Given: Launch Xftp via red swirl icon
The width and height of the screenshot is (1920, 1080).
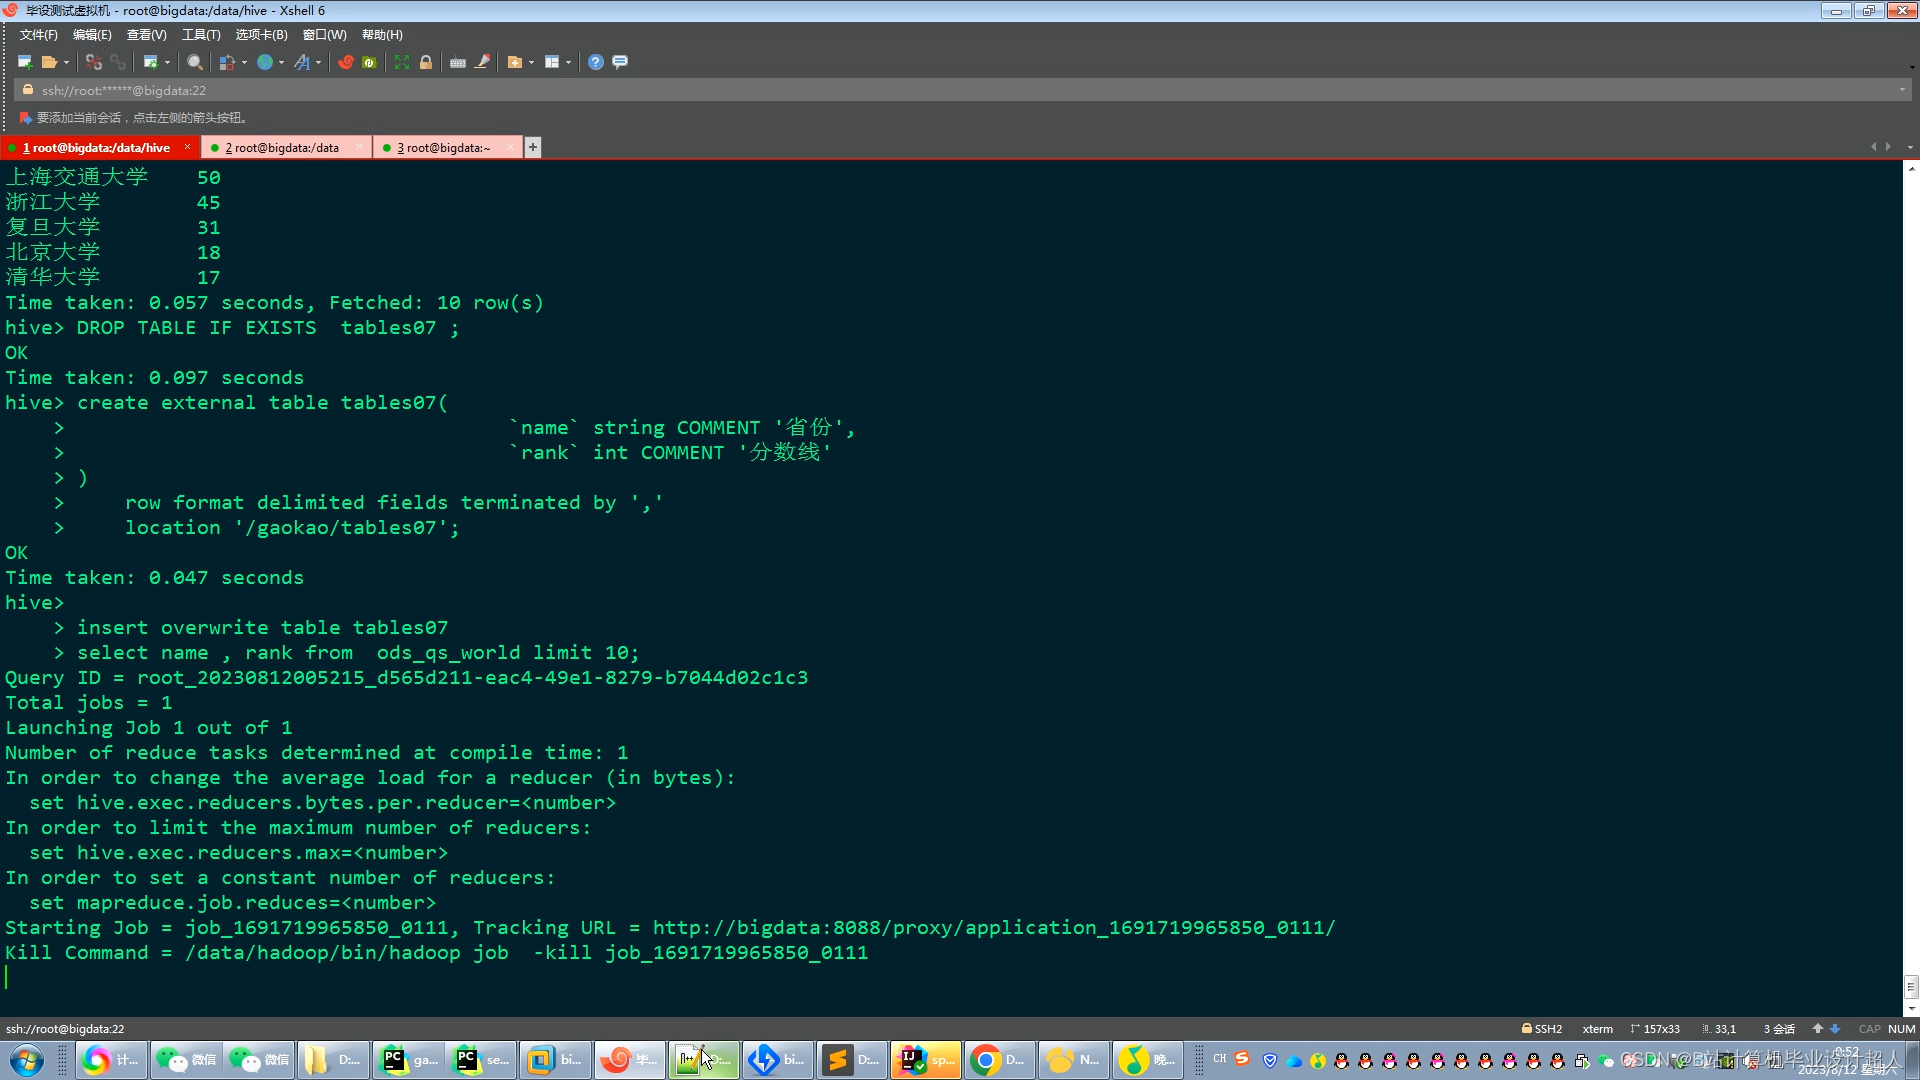Looking at the screenshot, I should (345, 62).
